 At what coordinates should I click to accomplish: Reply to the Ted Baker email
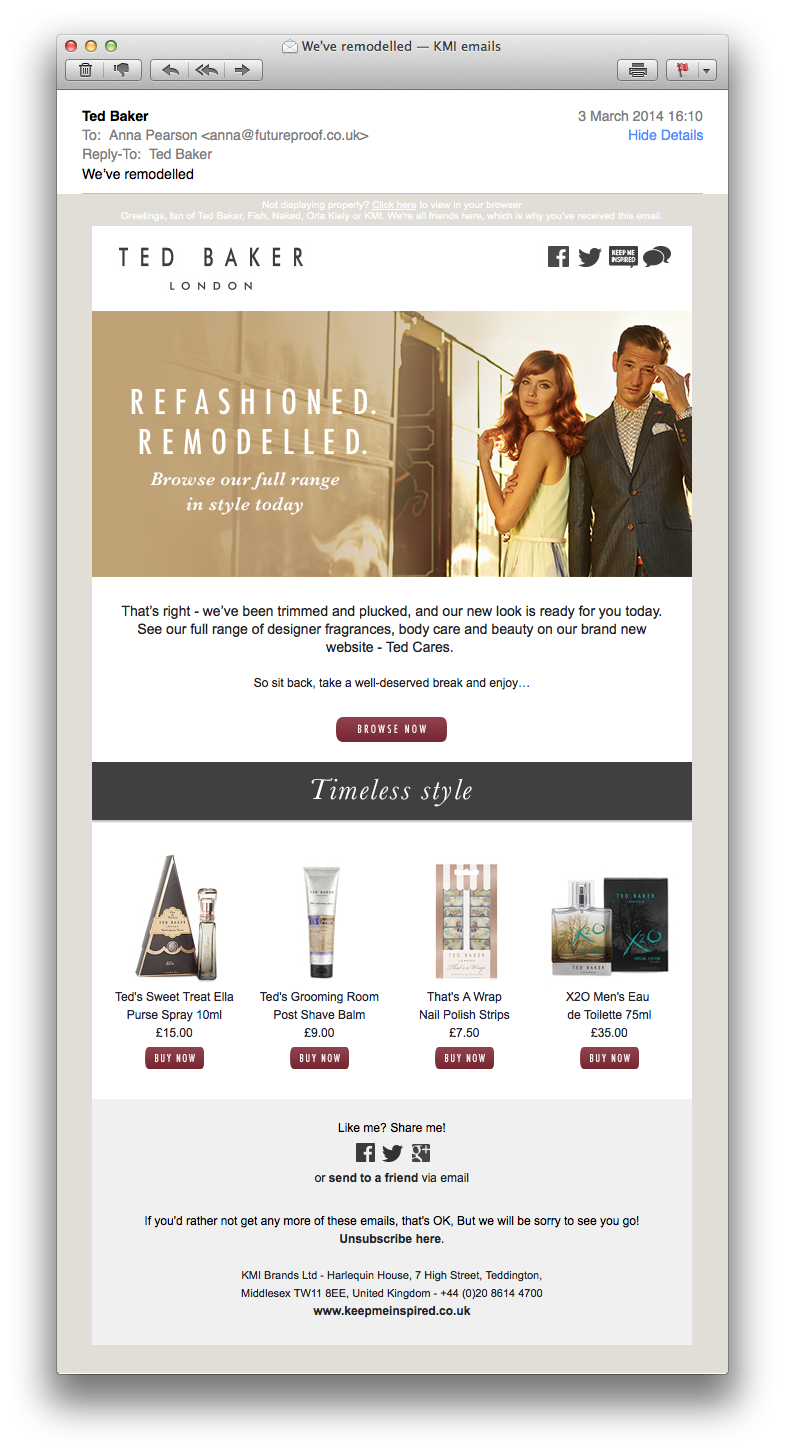point(170,70)
